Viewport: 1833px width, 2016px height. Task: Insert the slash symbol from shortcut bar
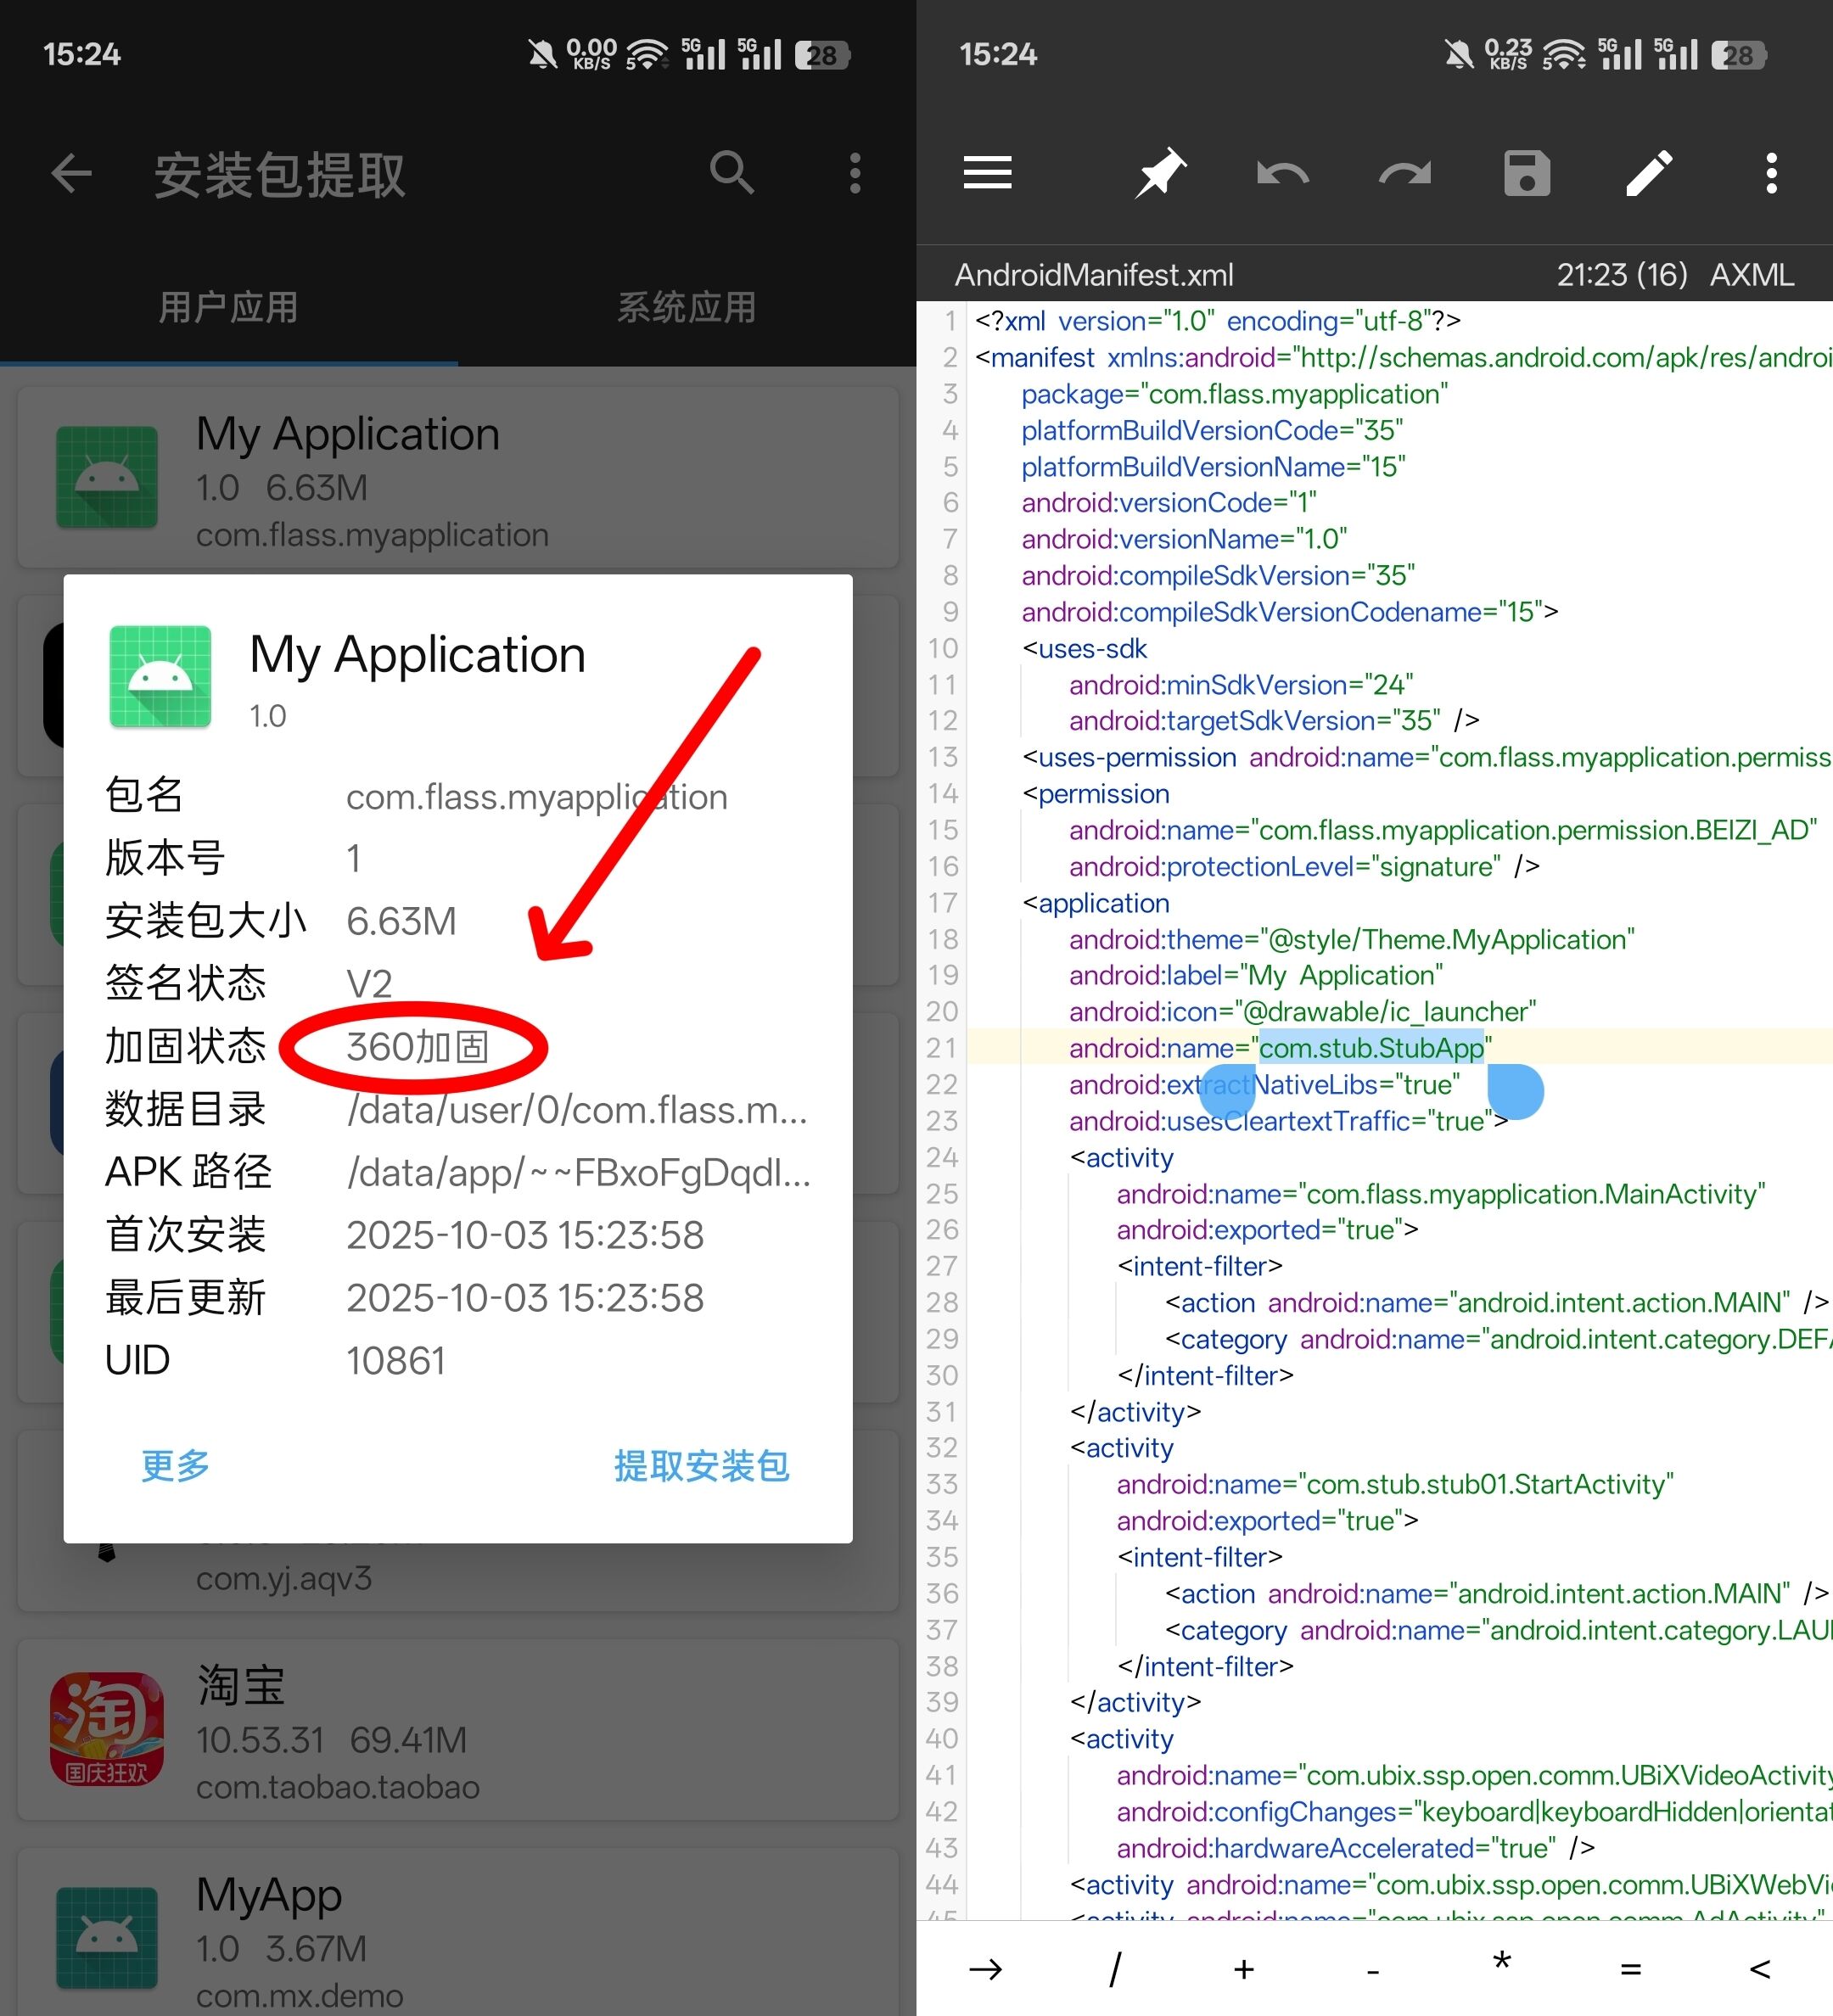pyautogui.click(x=1115, y=1969)
